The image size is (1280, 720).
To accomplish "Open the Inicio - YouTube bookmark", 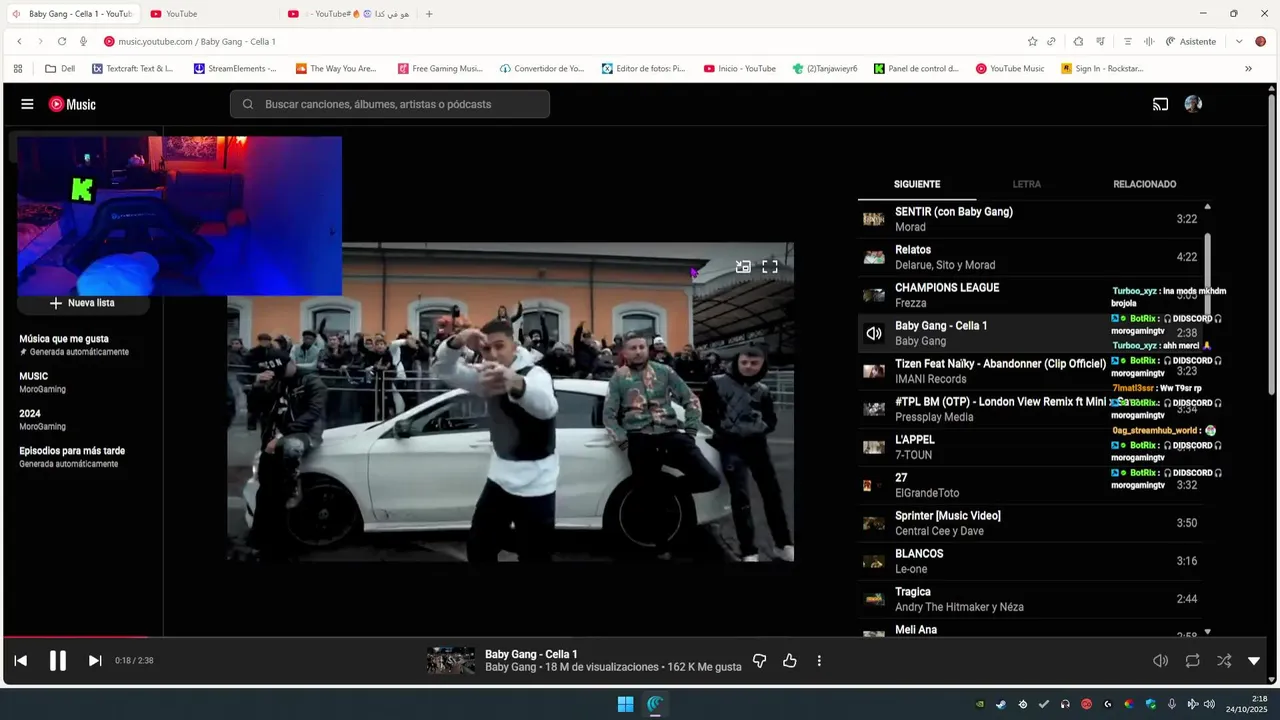I will [739, 69].
